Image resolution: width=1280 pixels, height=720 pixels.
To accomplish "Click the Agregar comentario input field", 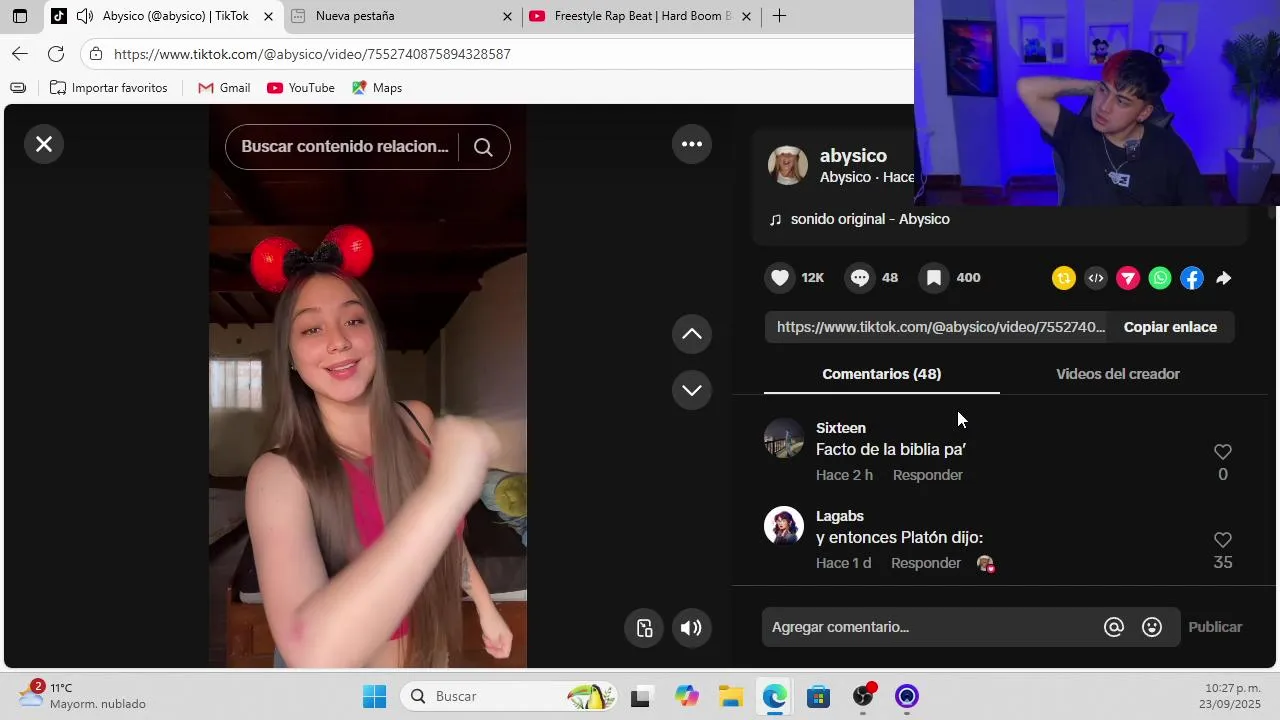I will 930,627.
